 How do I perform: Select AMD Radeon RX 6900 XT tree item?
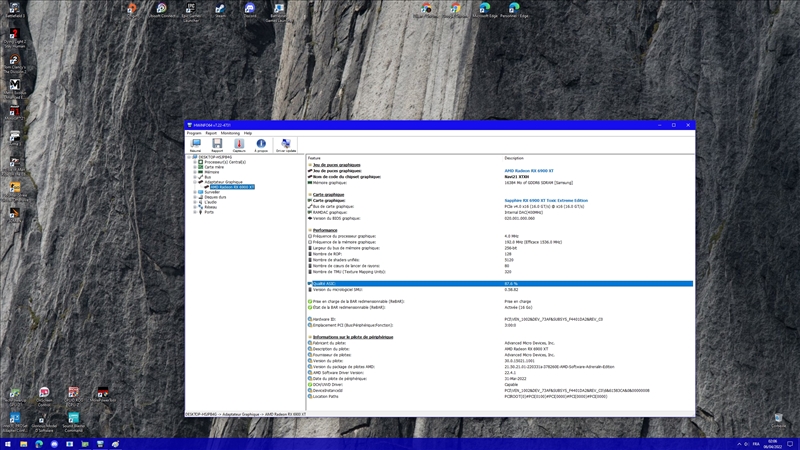coord(232,187)
